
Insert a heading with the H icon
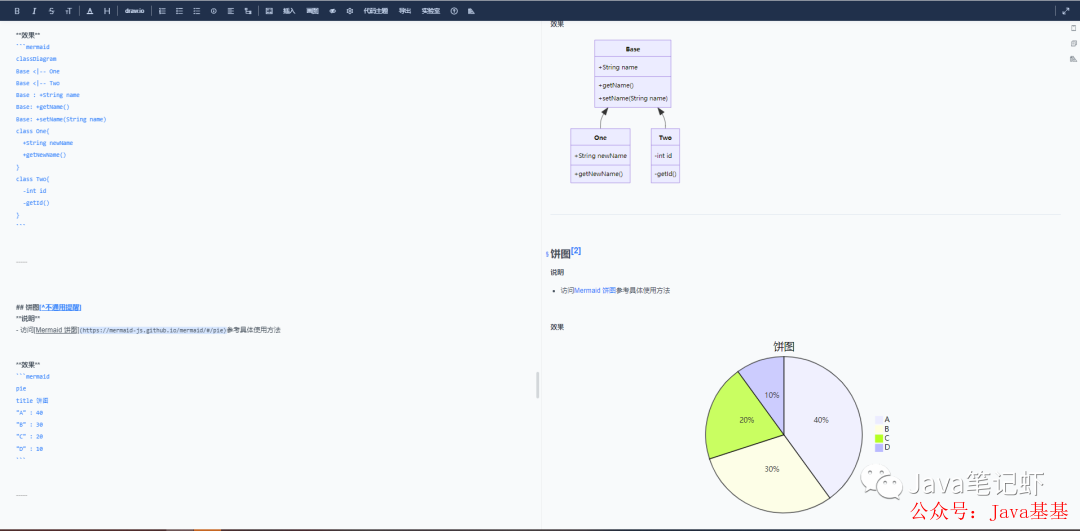[x=107, y=11]
